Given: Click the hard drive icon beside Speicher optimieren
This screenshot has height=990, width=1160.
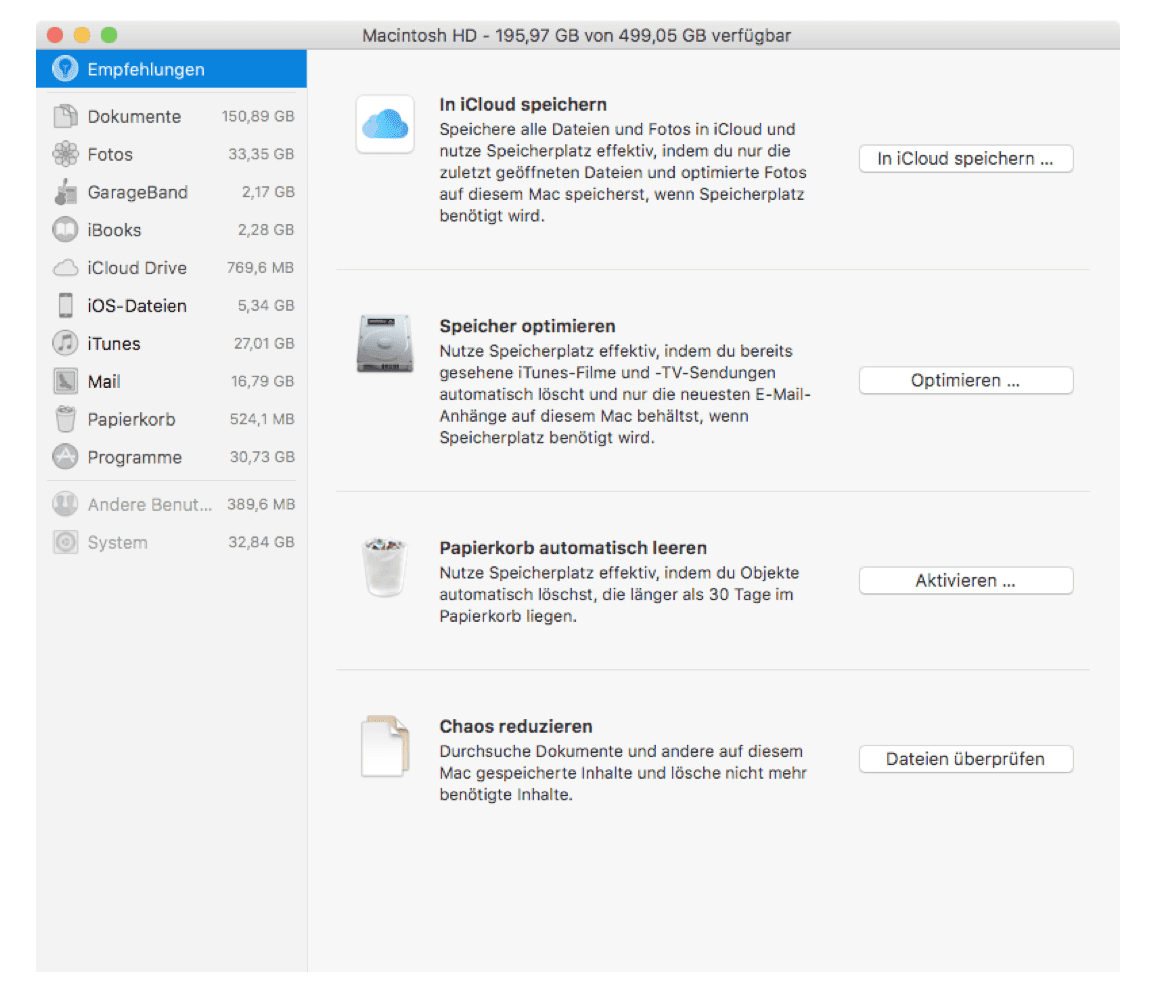Looking at the screenshot, I should (x=385, y=344).
